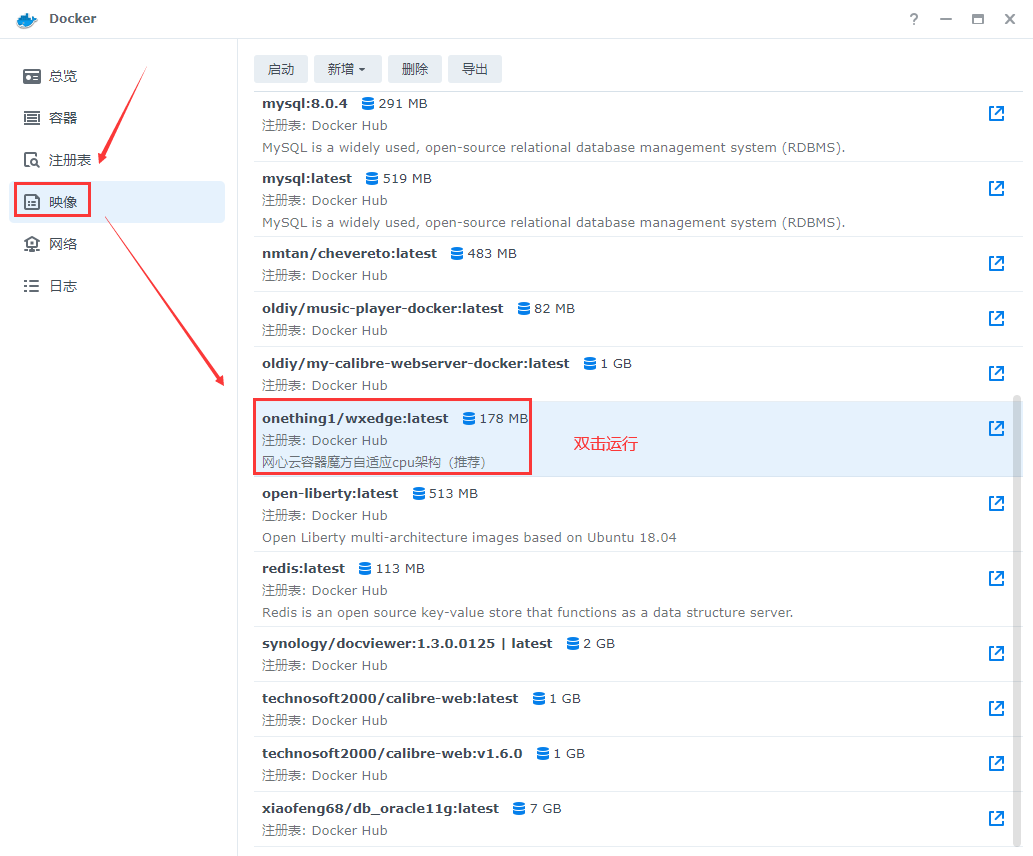Click the 删除 delete button

(x=414, y=69)
